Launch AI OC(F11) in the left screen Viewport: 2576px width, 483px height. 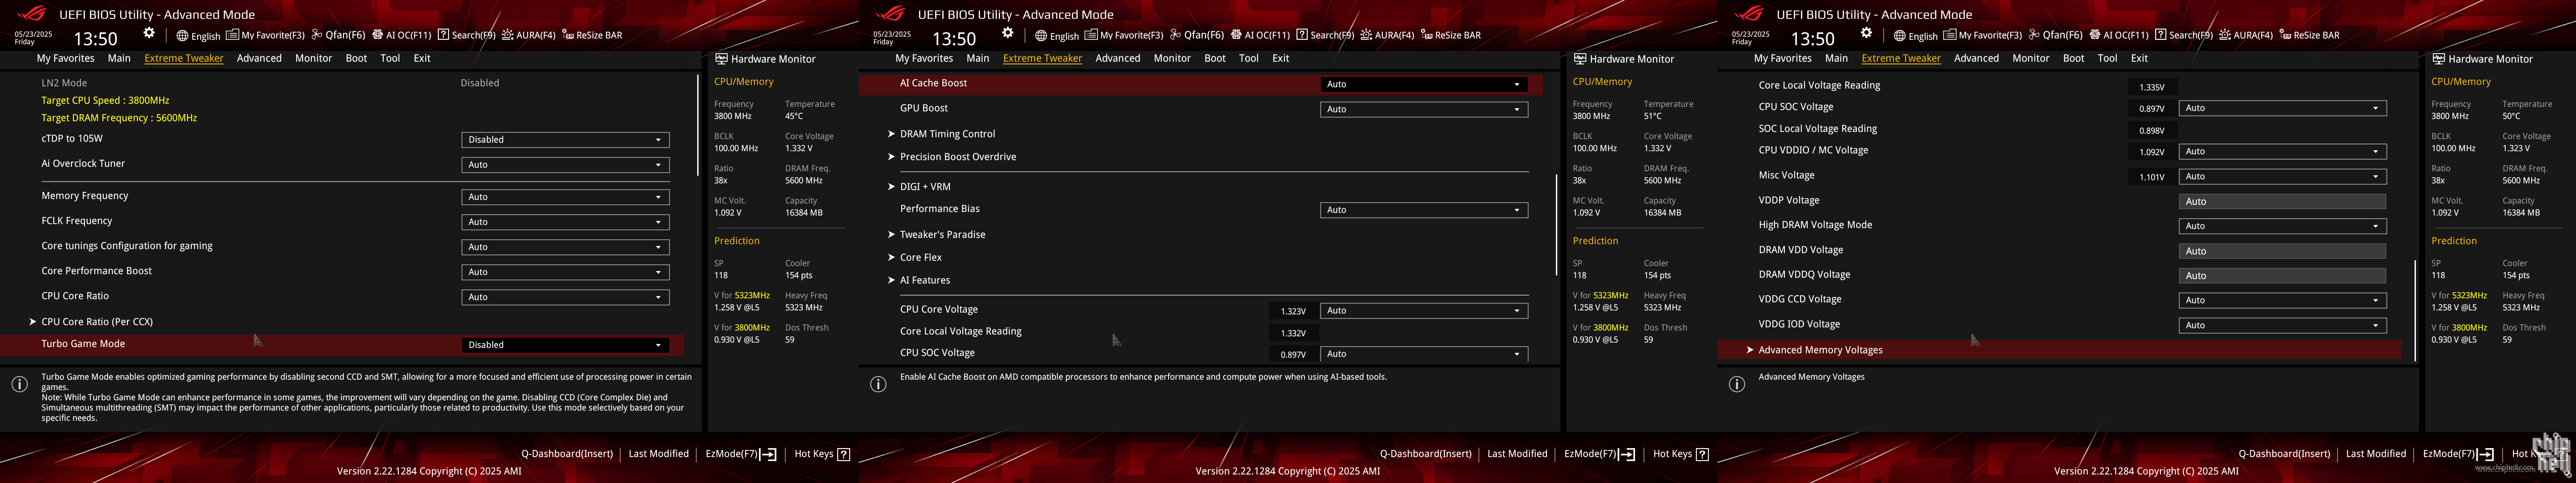coord(402,35)
